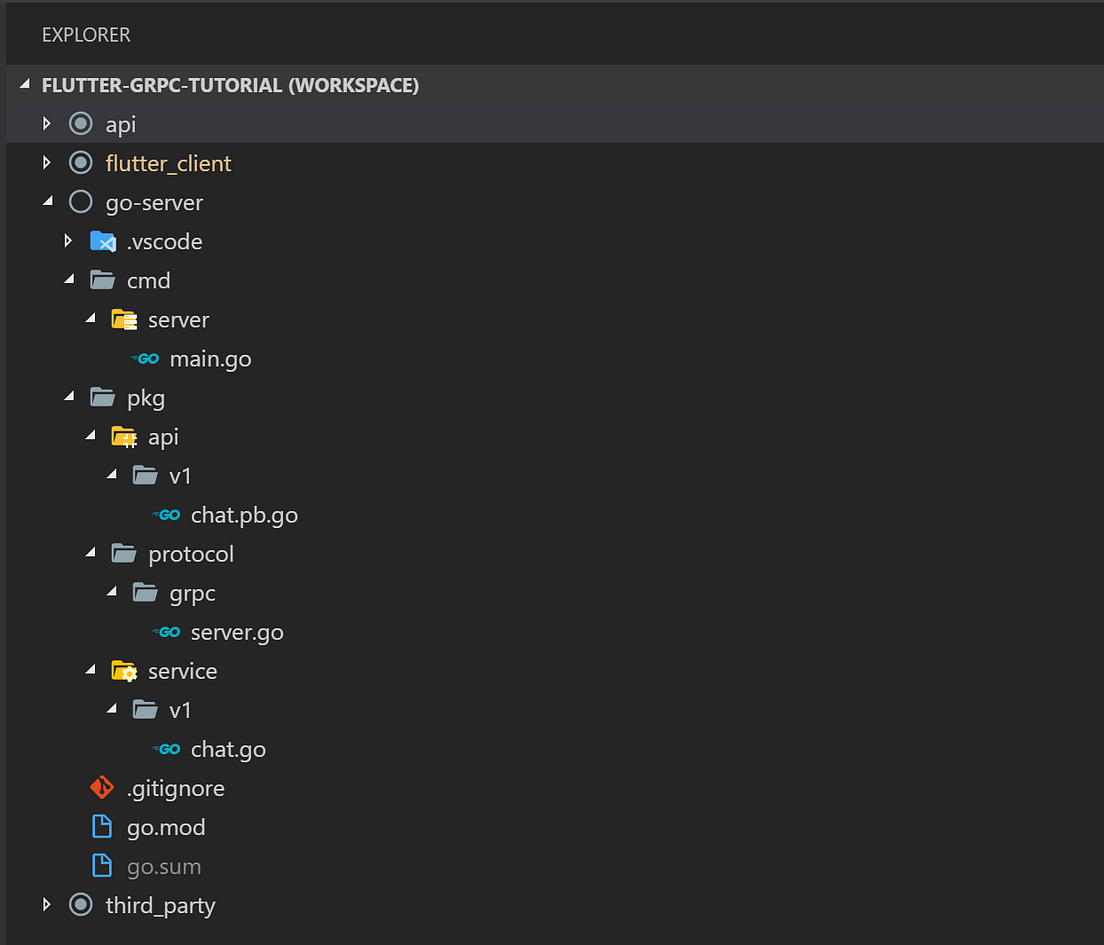This screenshot has height=945, width=1104.
Task: Click the git icon next to .gitignore
Action: click(x=102, y=787)
